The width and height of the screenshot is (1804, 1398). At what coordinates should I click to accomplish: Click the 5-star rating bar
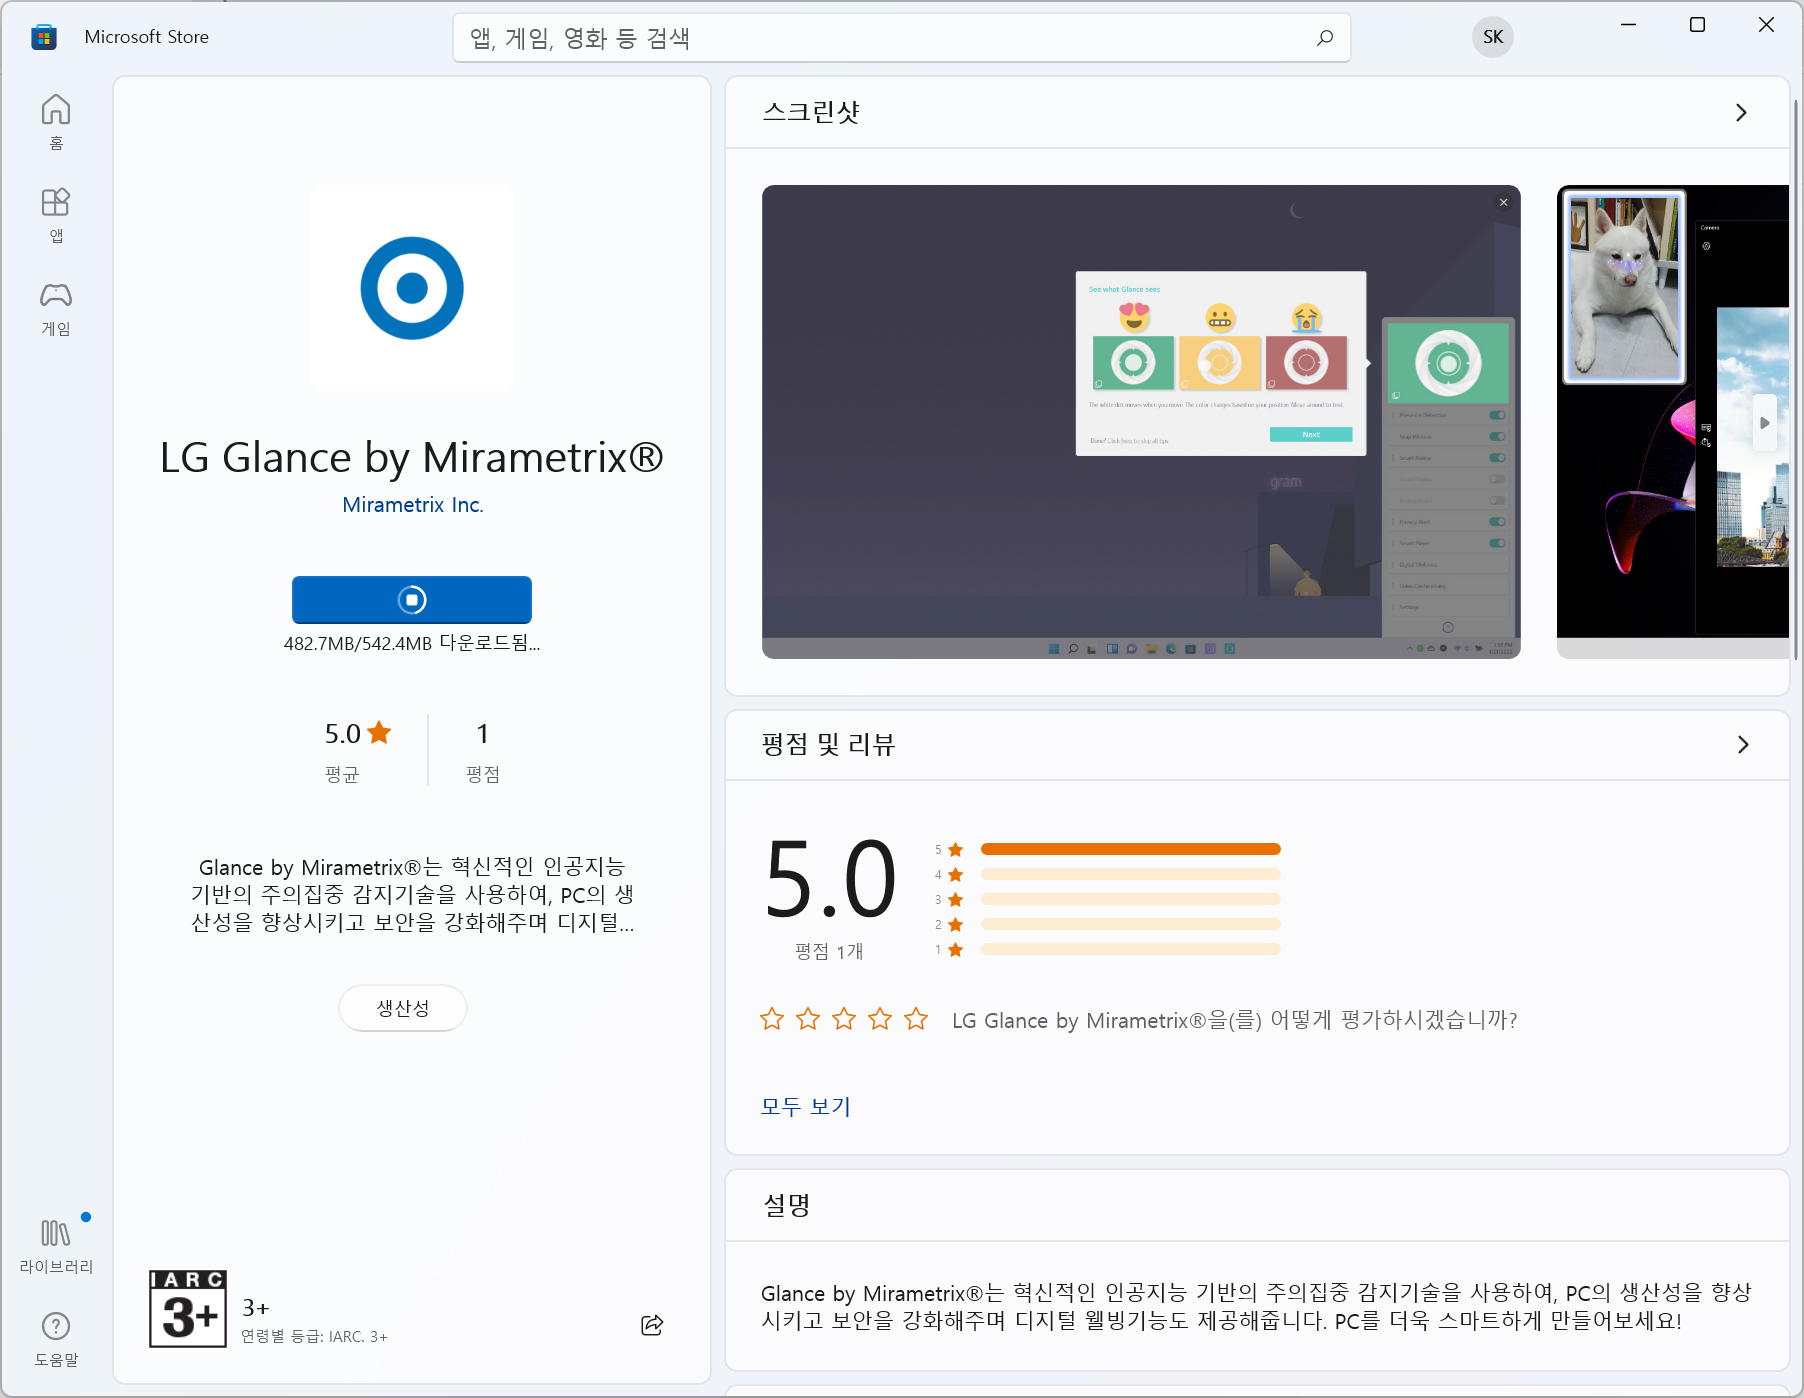(1131, 849)
